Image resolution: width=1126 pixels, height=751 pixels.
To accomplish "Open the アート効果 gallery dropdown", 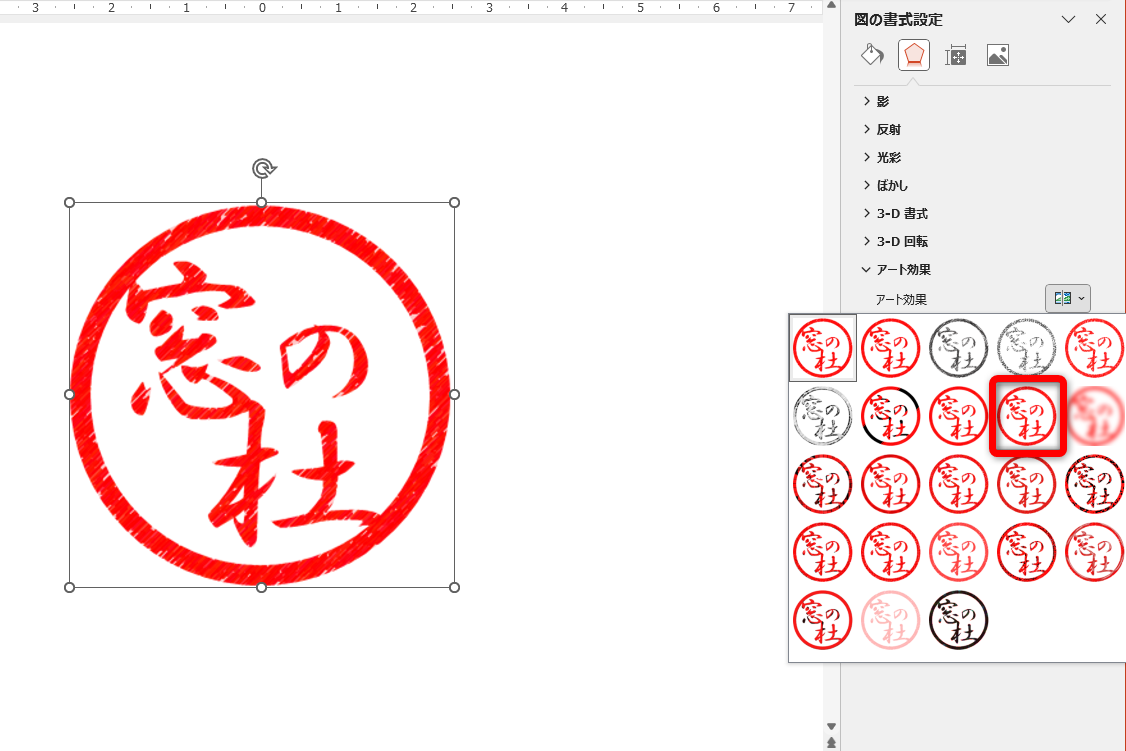I will coord(1068,298).
